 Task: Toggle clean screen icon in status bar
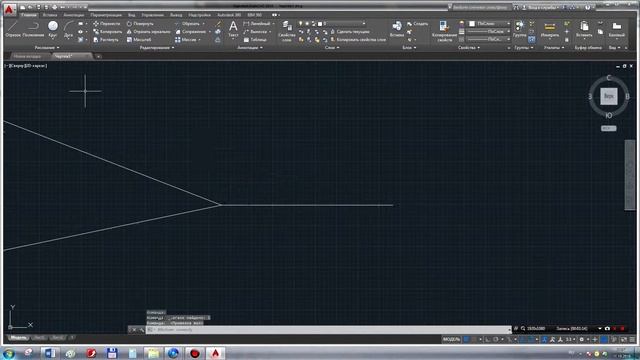click(624, 339)
